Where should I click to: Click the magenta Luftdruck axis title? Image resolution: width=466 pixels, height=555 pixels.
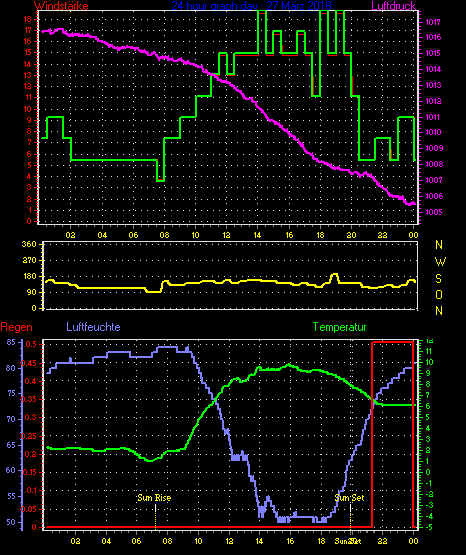pyautogui.click(x=393, y=6)
